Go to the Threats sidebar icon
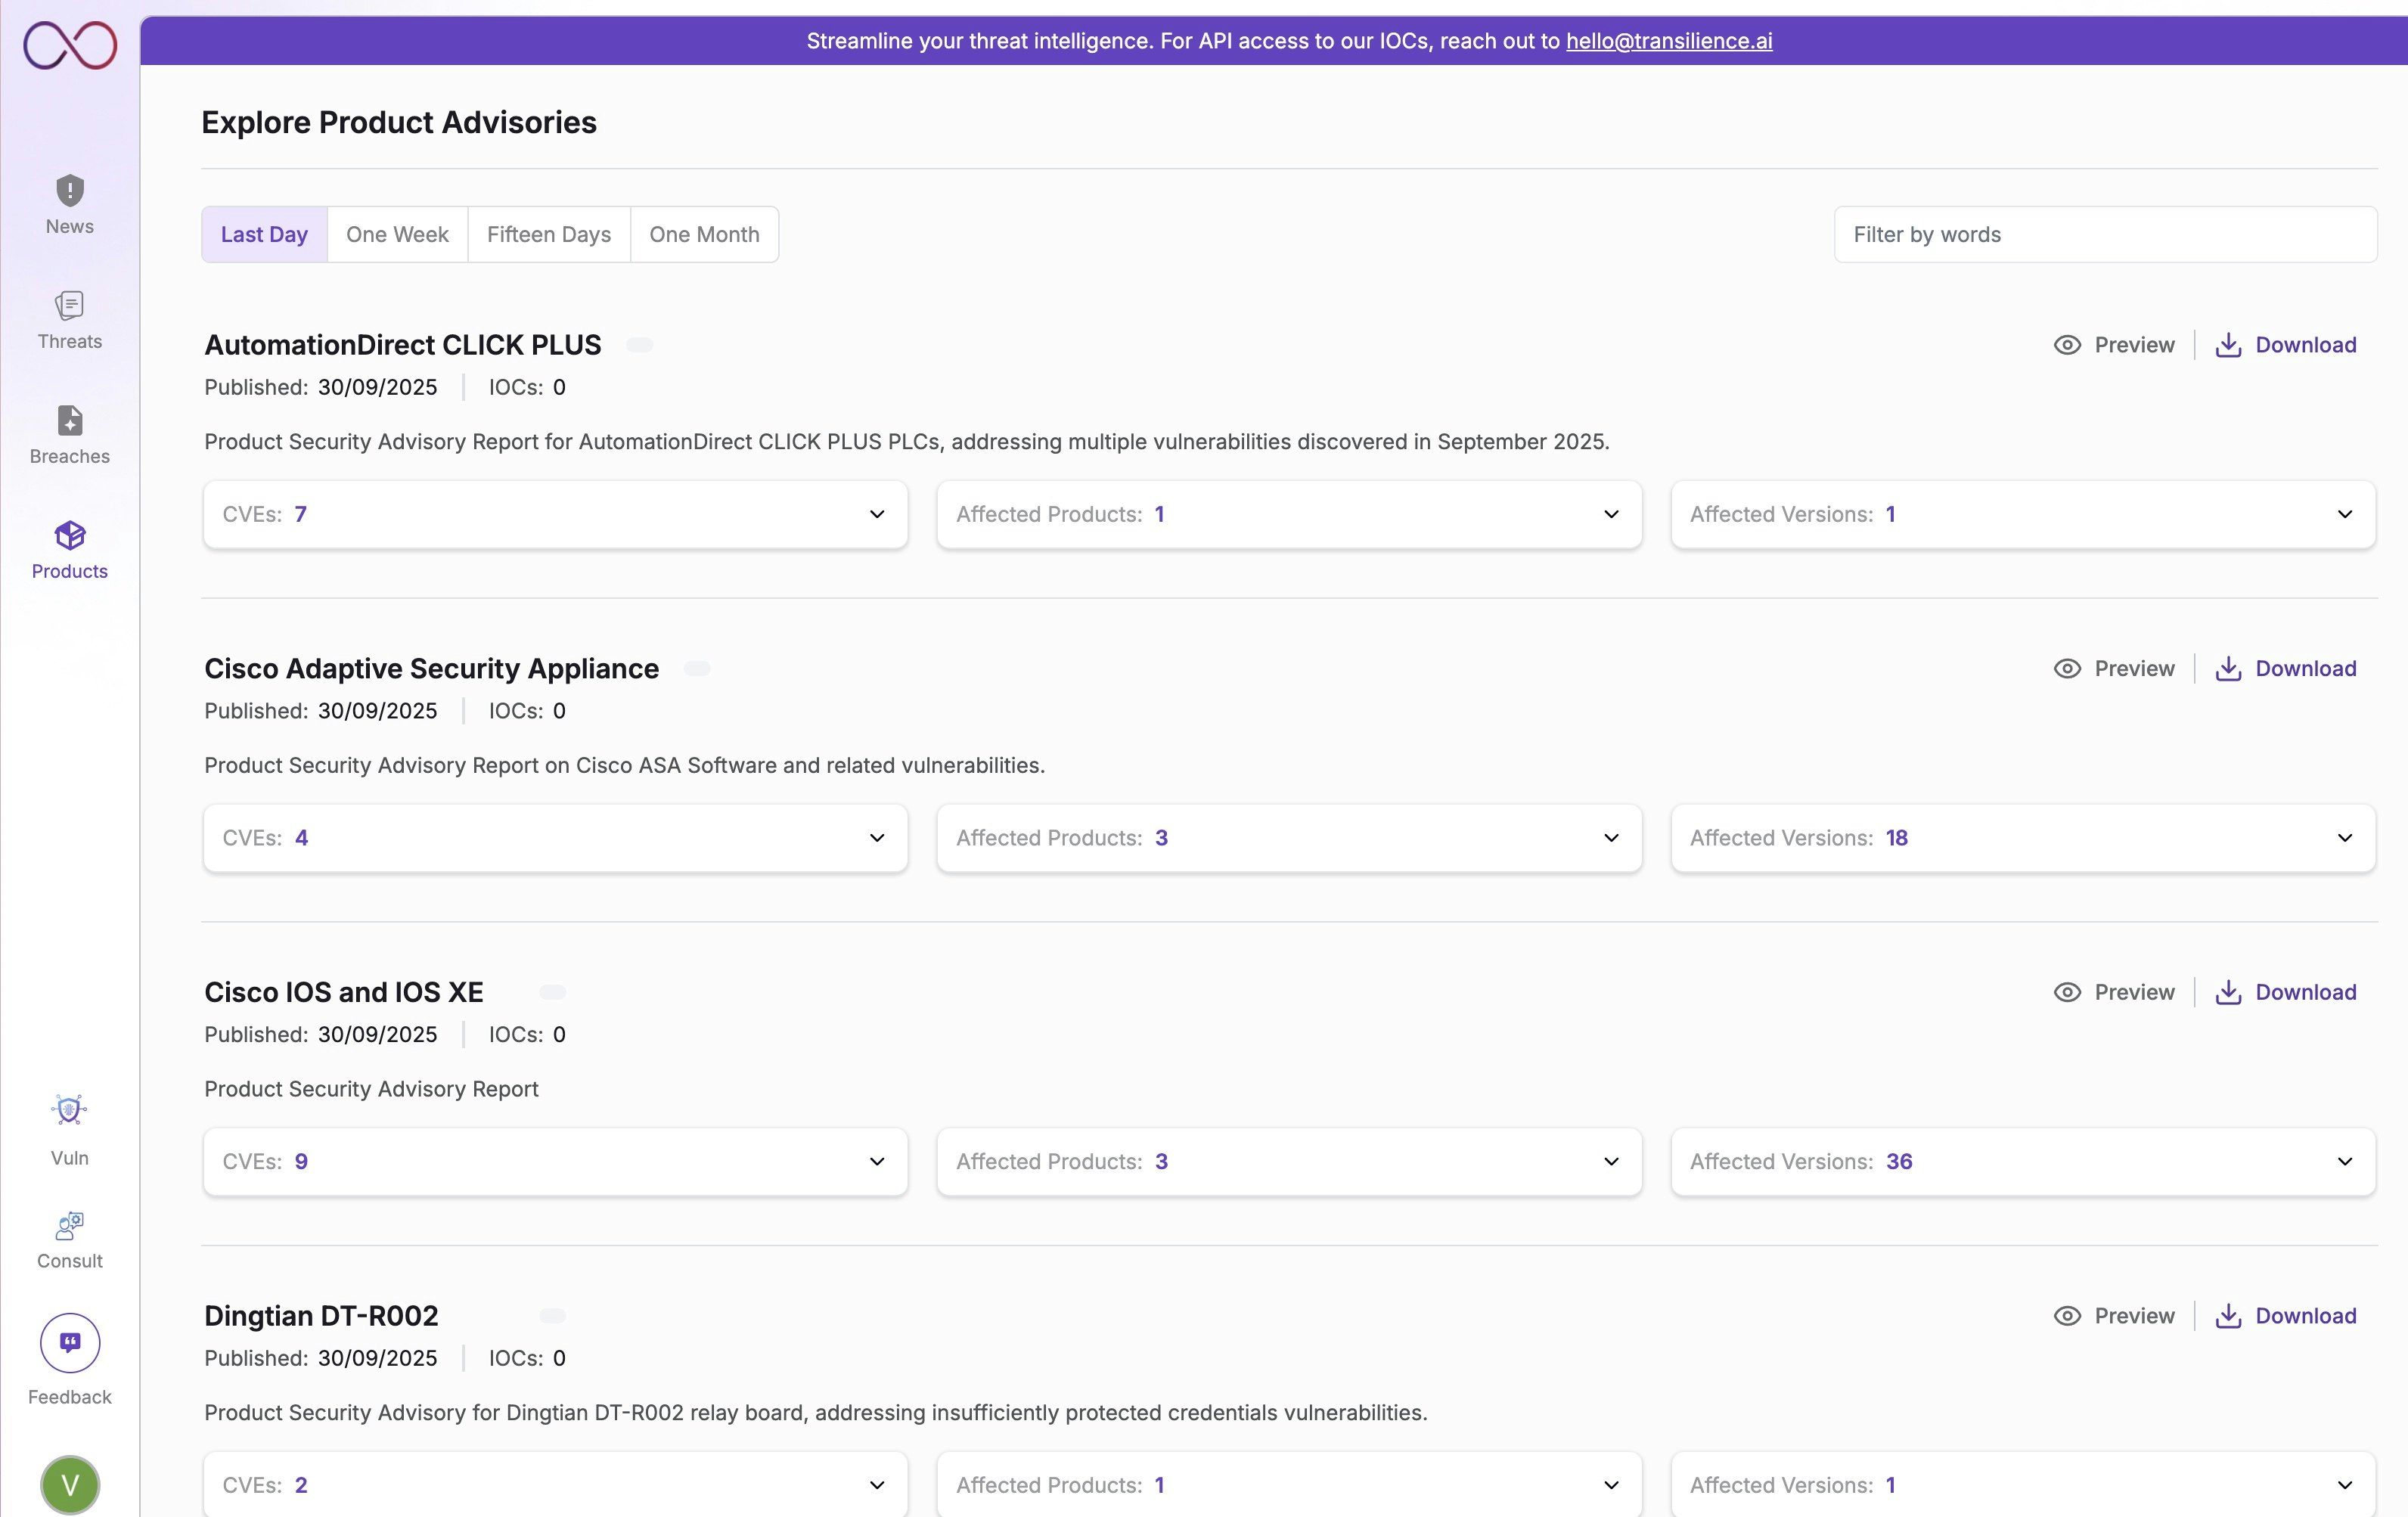Viewport: 2408px width, 1517px height. click(x=69, y=305)
